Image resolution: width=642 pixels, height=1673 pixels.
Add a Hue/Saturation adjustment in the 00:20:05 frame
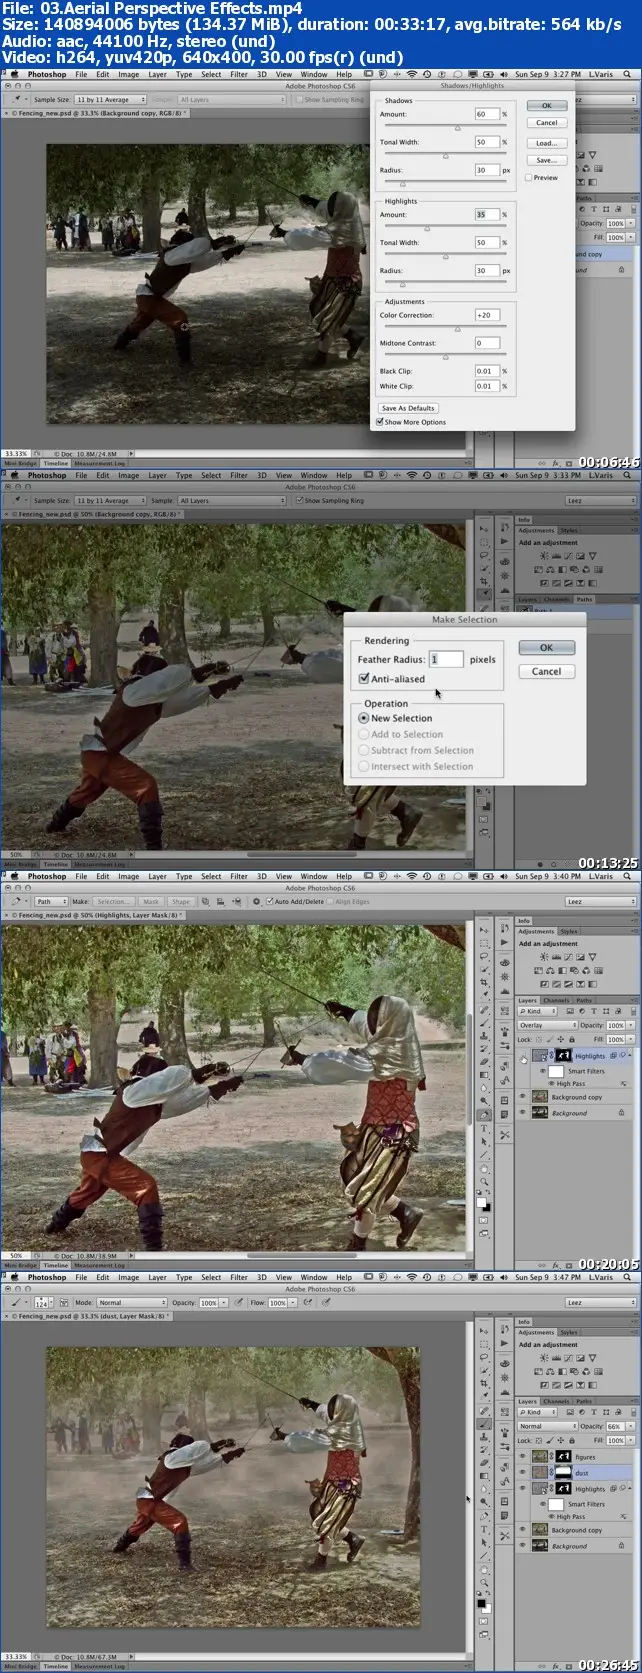point(538,971)
